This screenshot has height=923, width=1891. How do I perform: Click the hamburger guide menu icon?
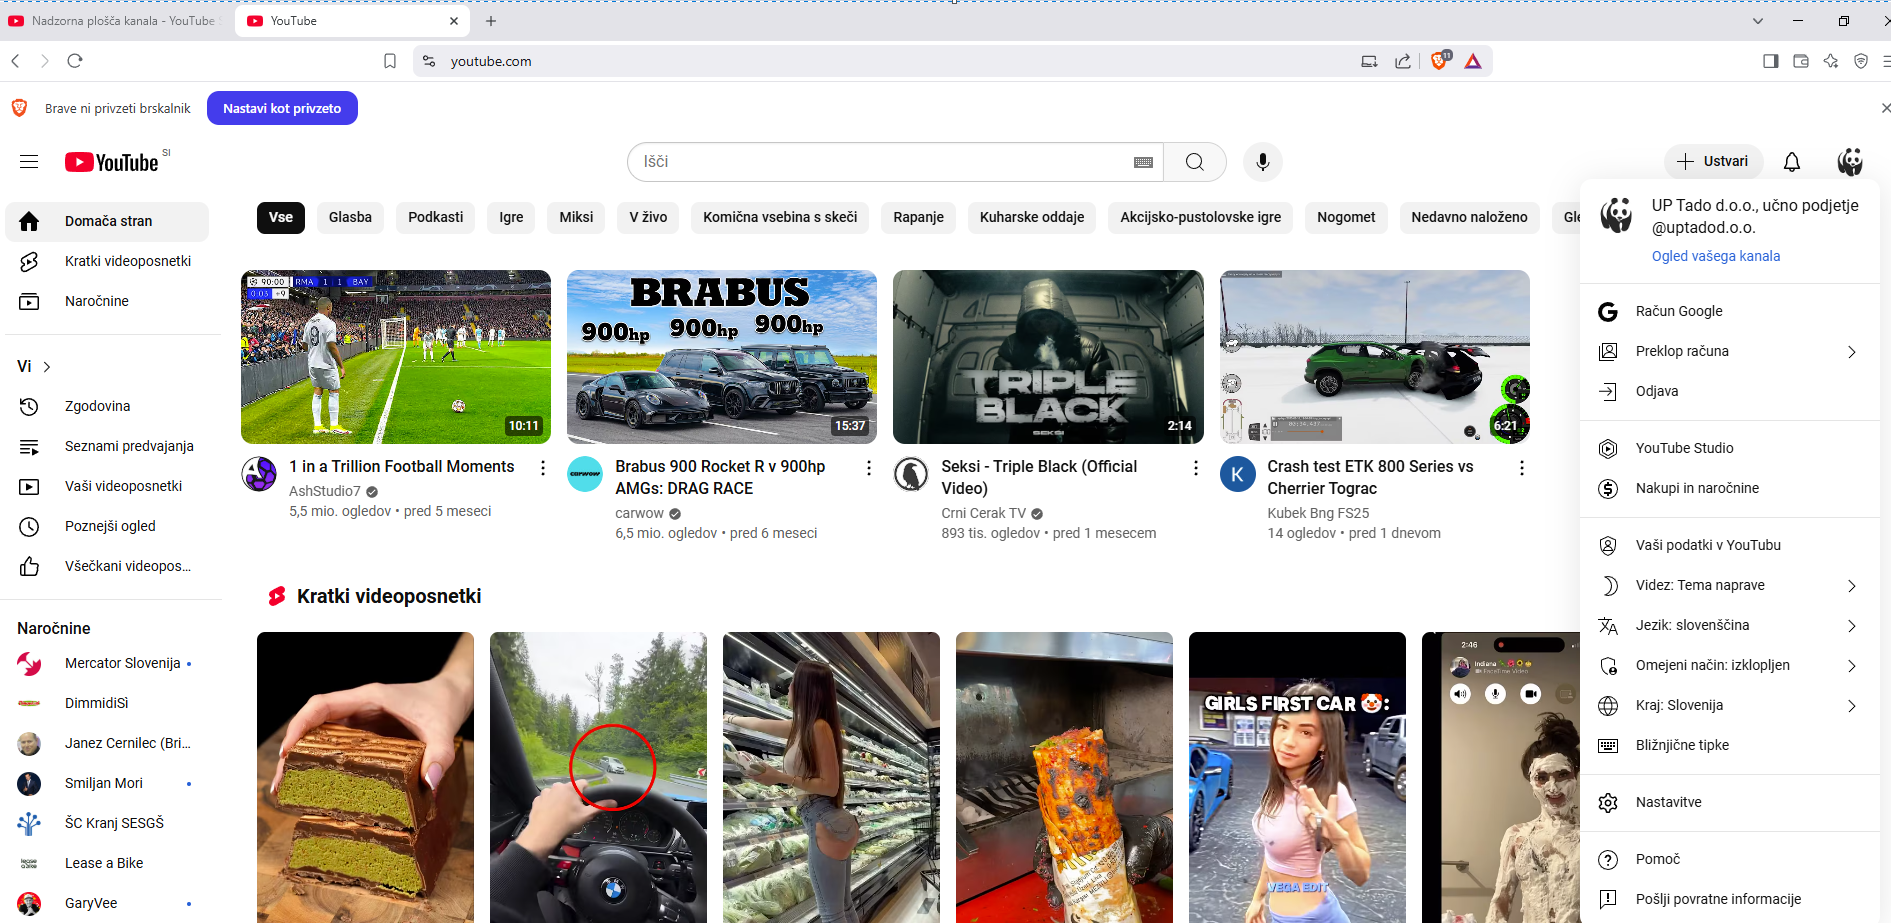click(x=29, y=162)
